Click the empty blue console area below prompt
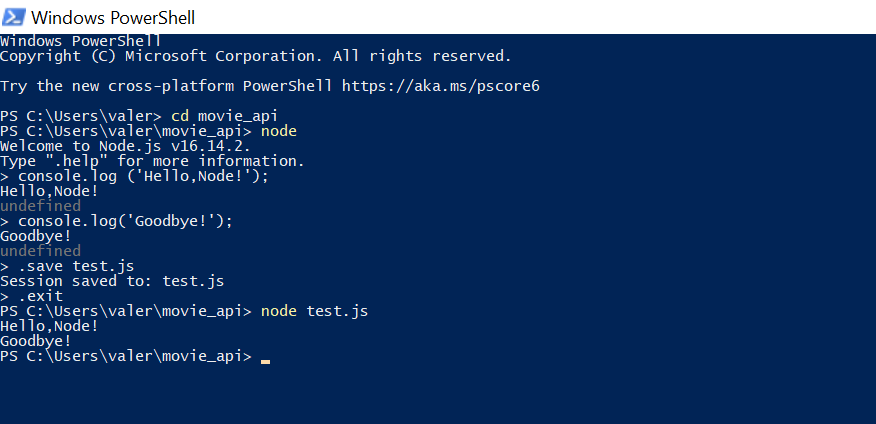Image resolution: width=876 pixels, height=424 pixels. pyautogui.click(x=438, y=394)
